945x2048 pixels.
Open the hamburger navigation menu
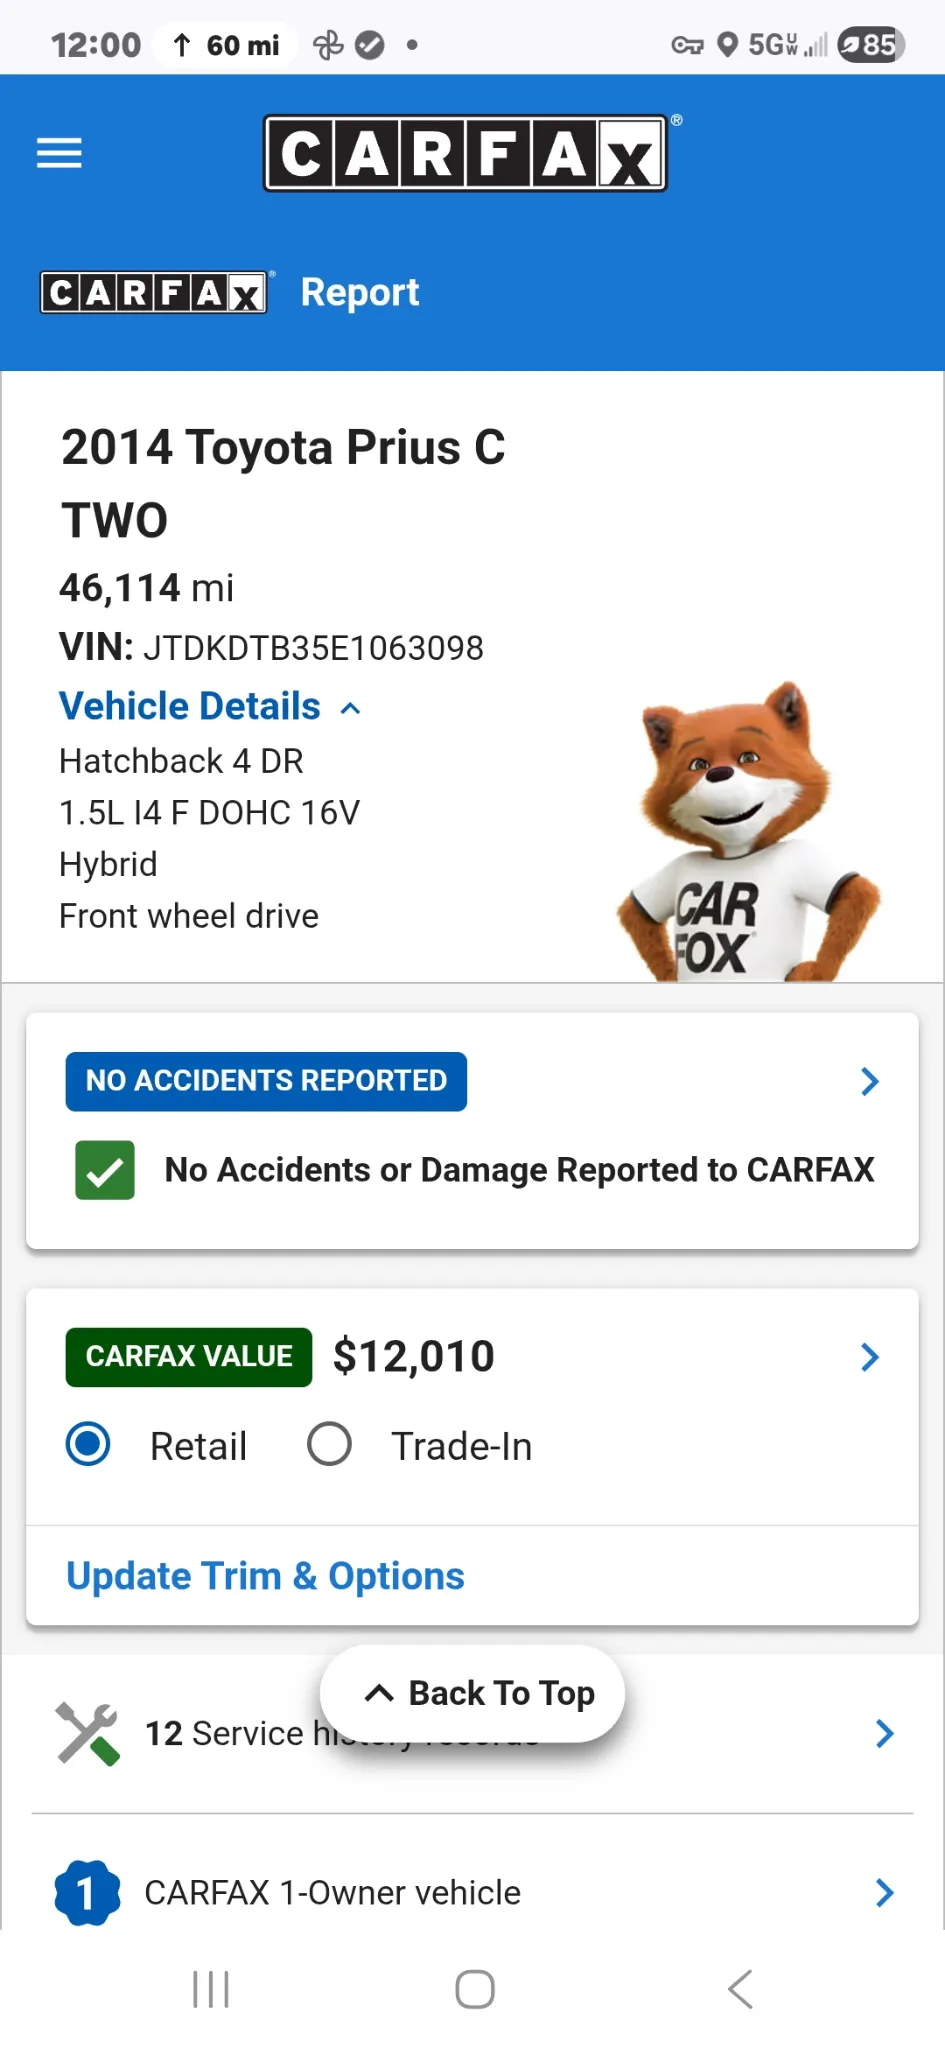[x=59, y=153]
